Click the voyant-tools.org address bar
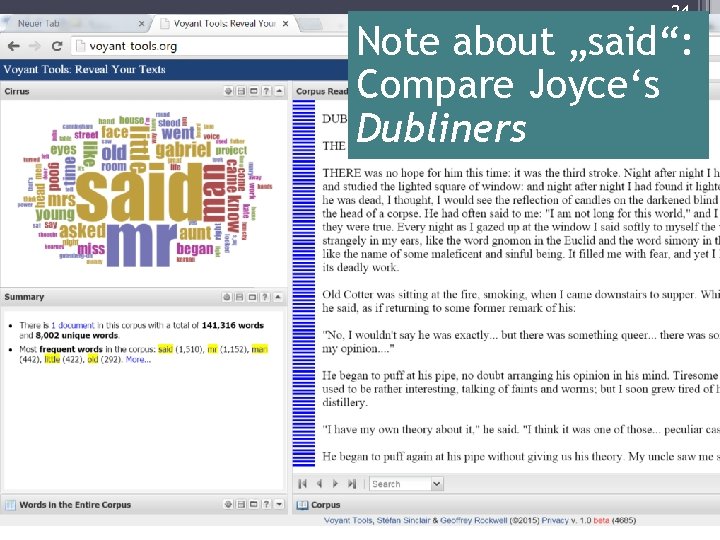Screen dimensions: 720x540 pyautogui.click(x=211, y=46)
